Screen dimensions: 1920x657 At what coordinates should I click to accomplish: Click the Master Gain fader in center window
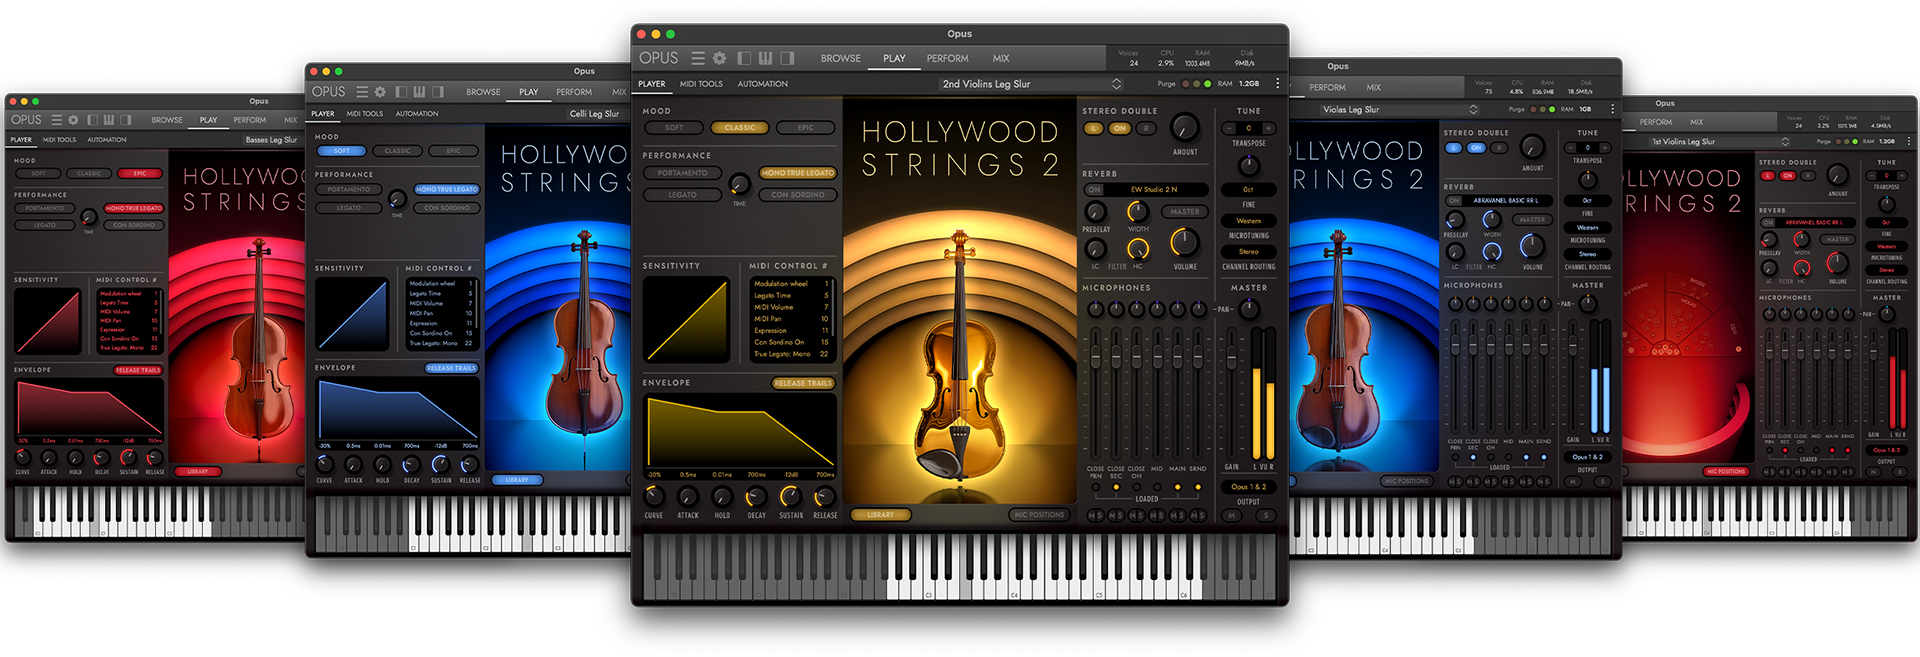tap(1231, 358)
